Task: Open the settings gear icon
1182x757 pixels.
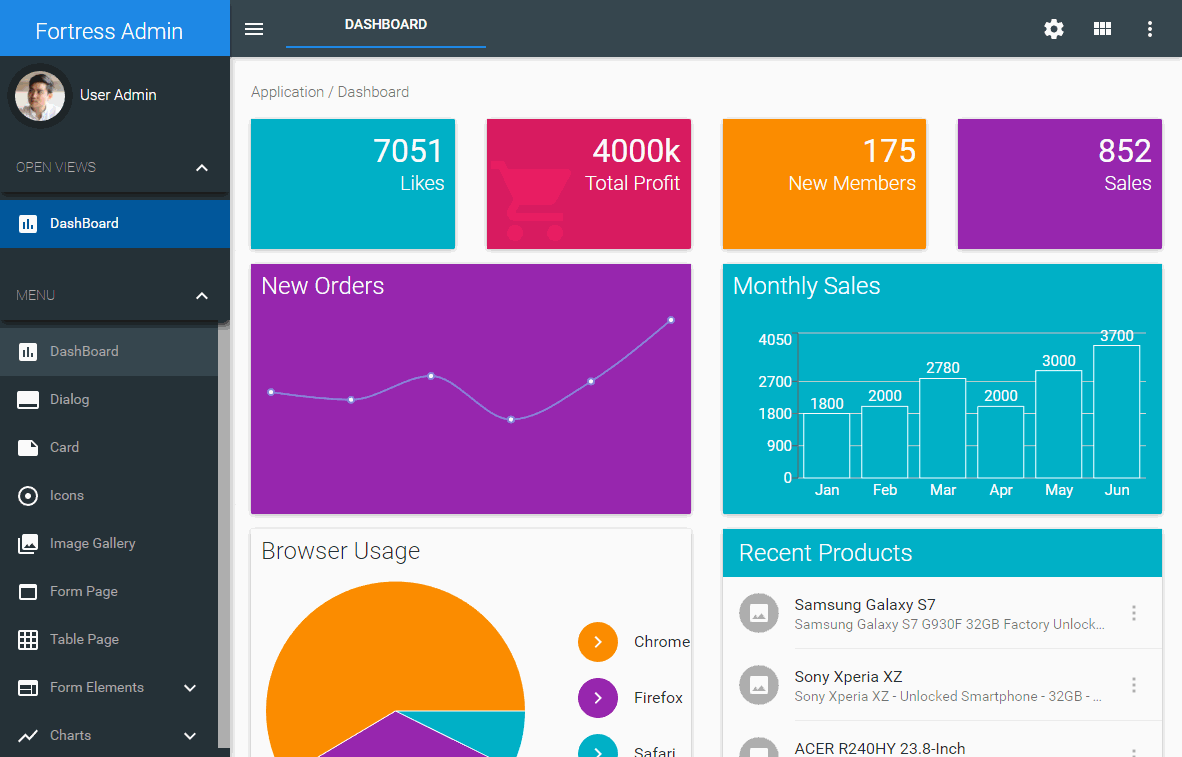Action: 1054,29
